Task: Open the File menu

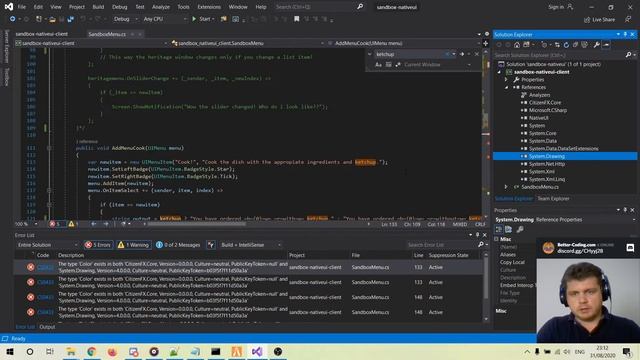Action: coord(22,7)
